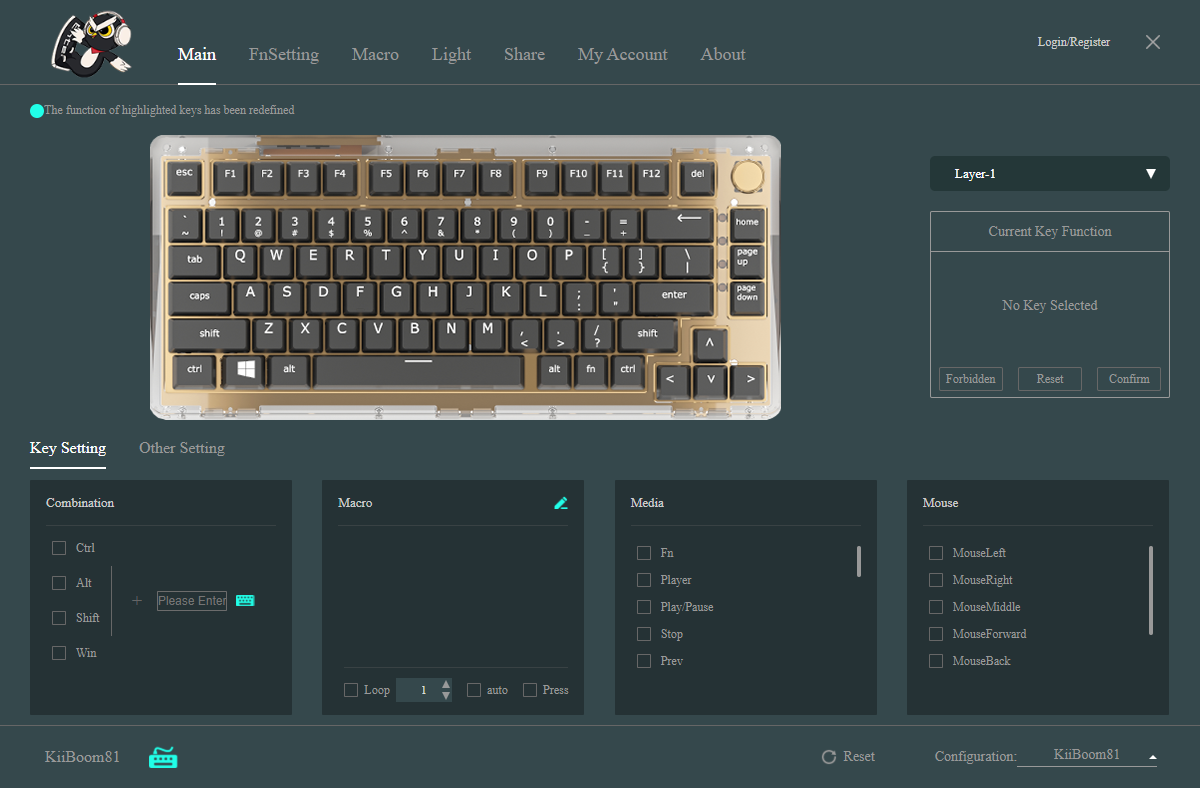
Task: Click the Reset refresh icon in the bottom bar
Action: tap(829, 757)
